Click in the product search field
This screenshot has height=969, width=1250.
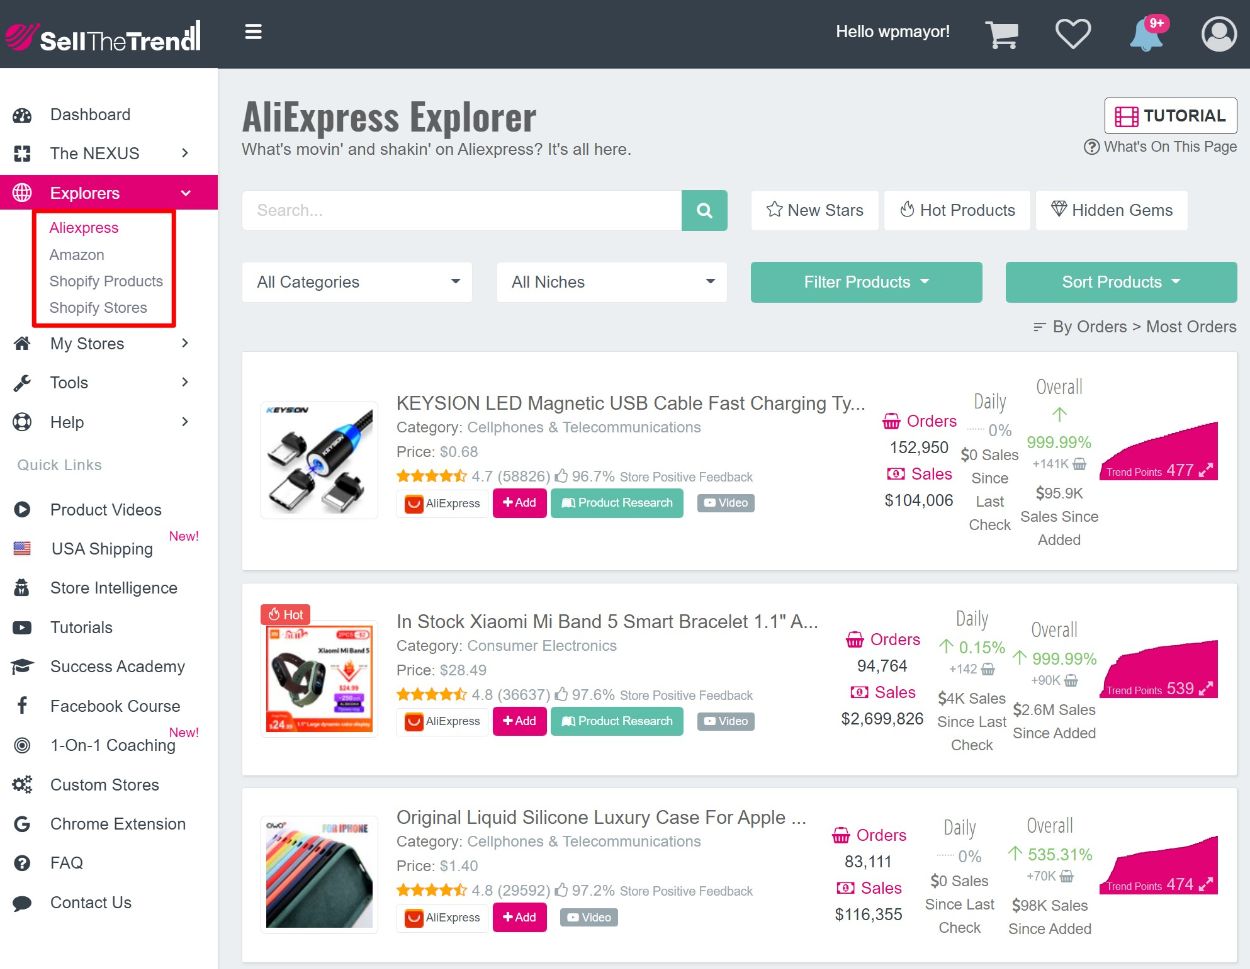[x=462, y=210]
